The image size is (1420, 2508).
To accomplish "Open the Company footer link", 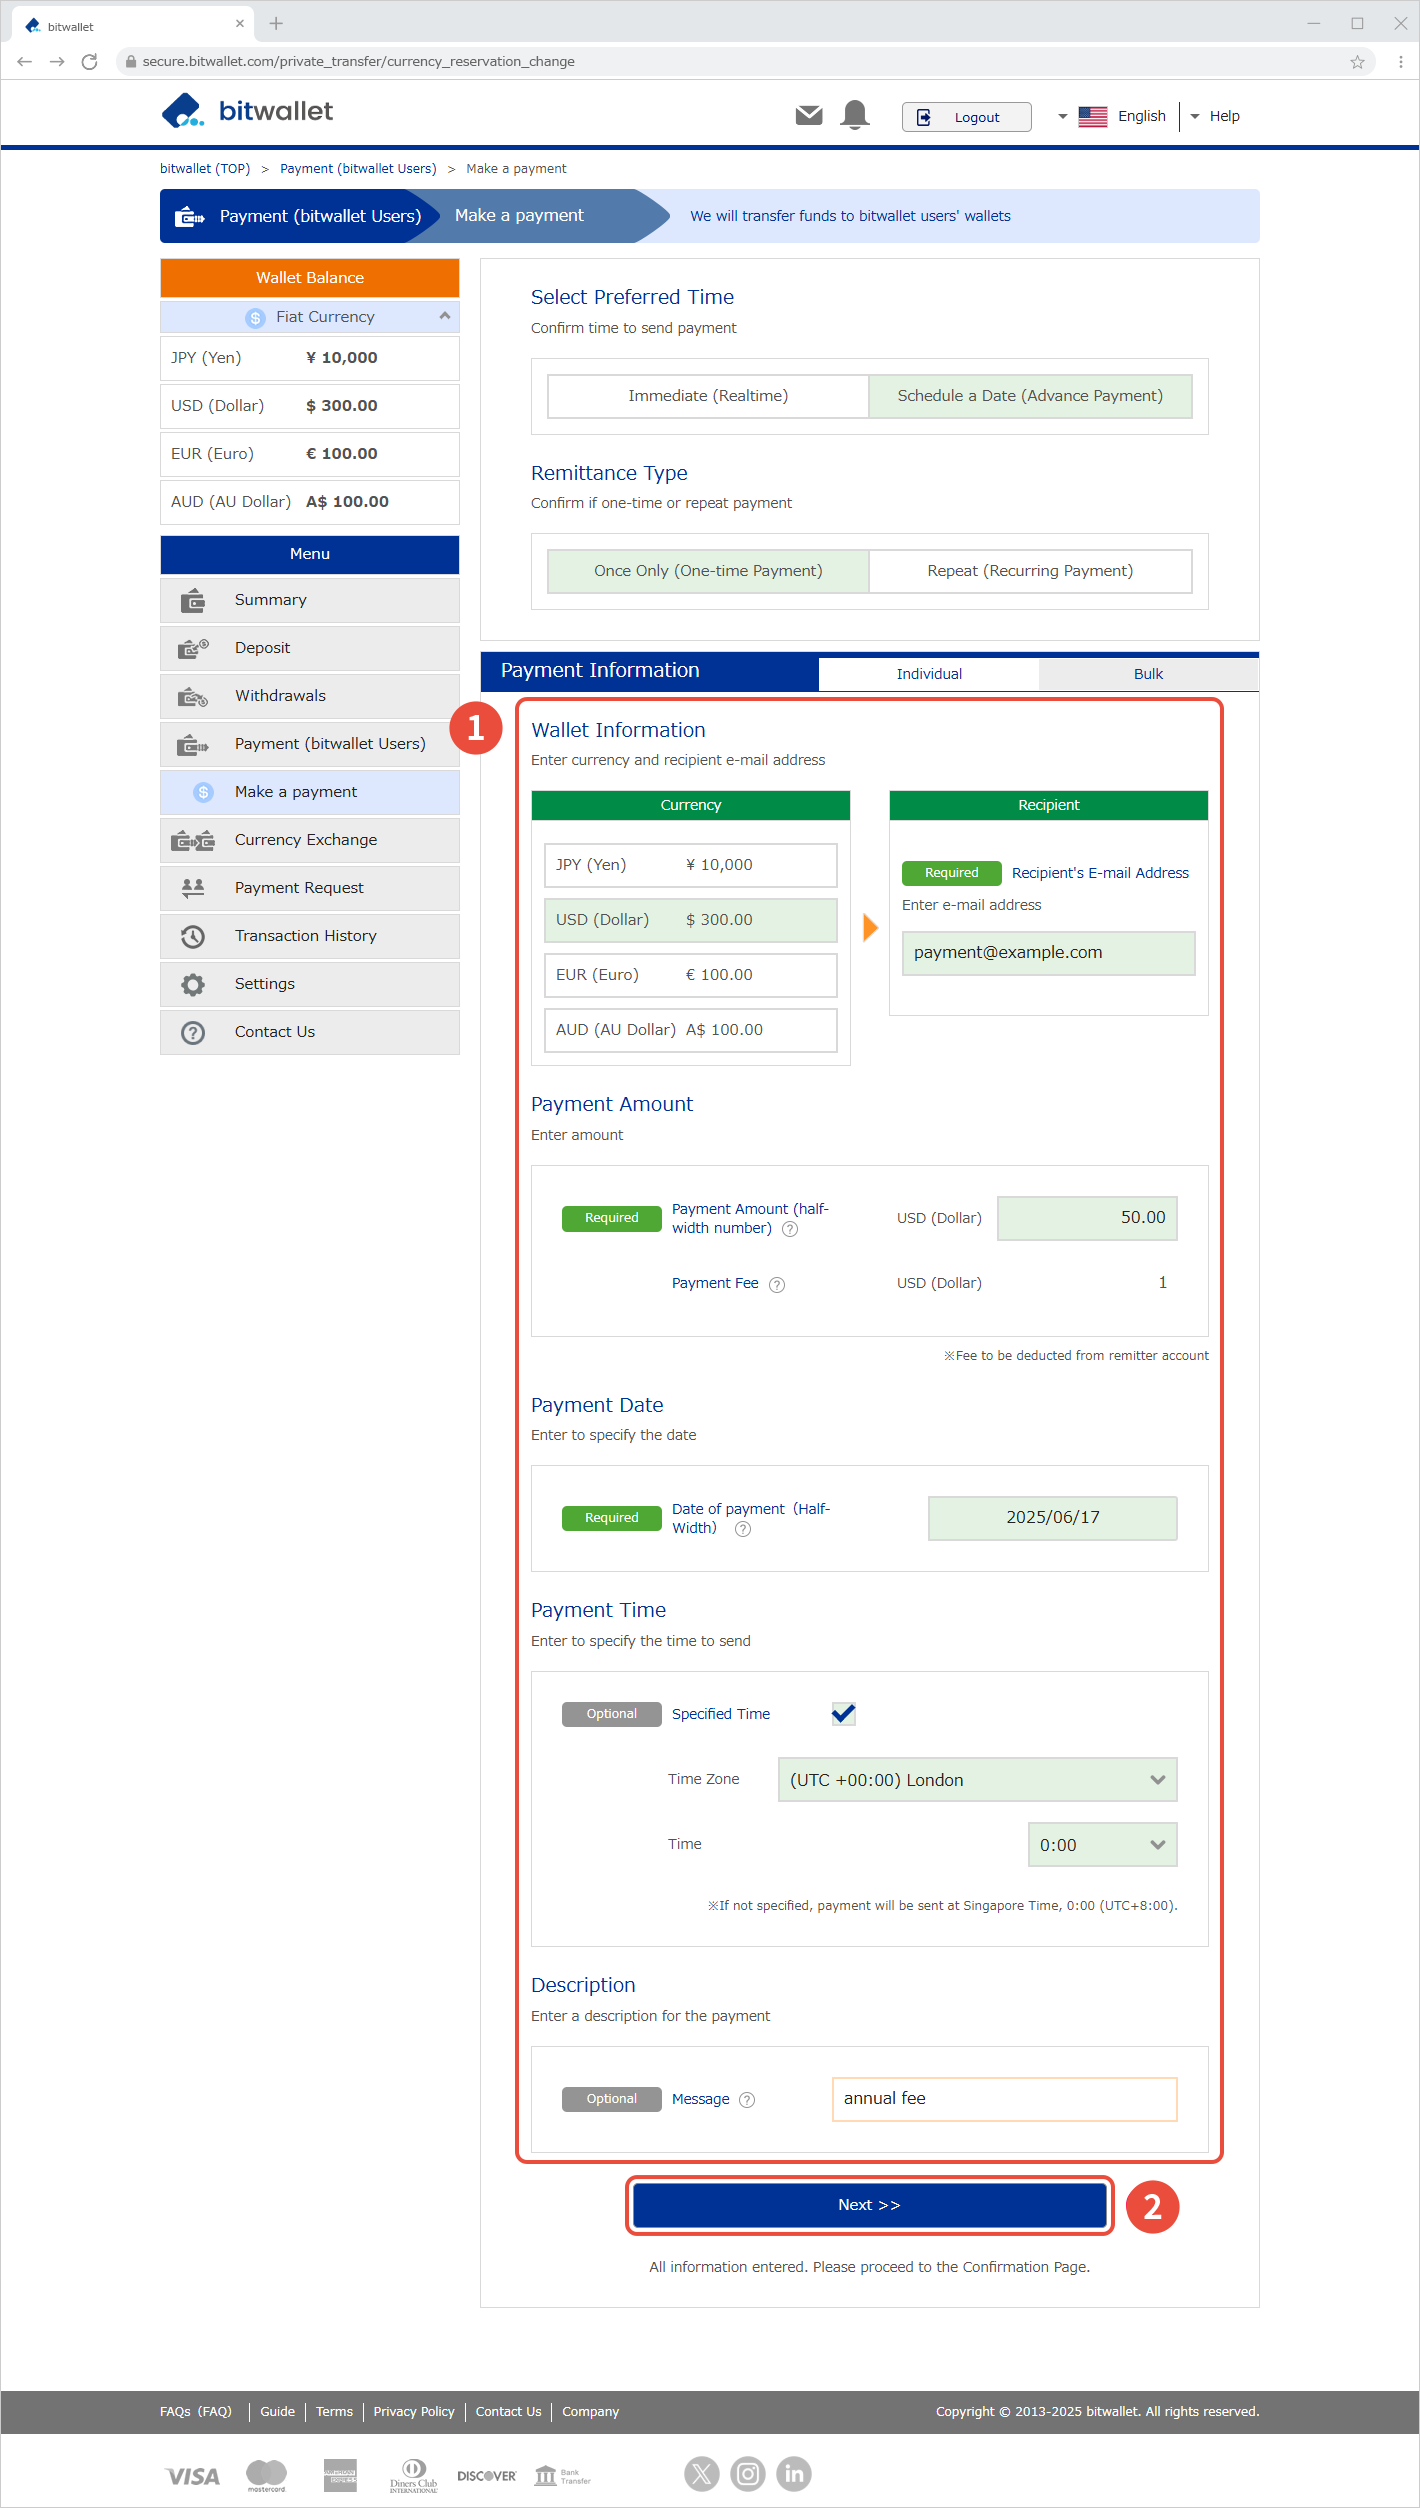I will (590, 2412).
